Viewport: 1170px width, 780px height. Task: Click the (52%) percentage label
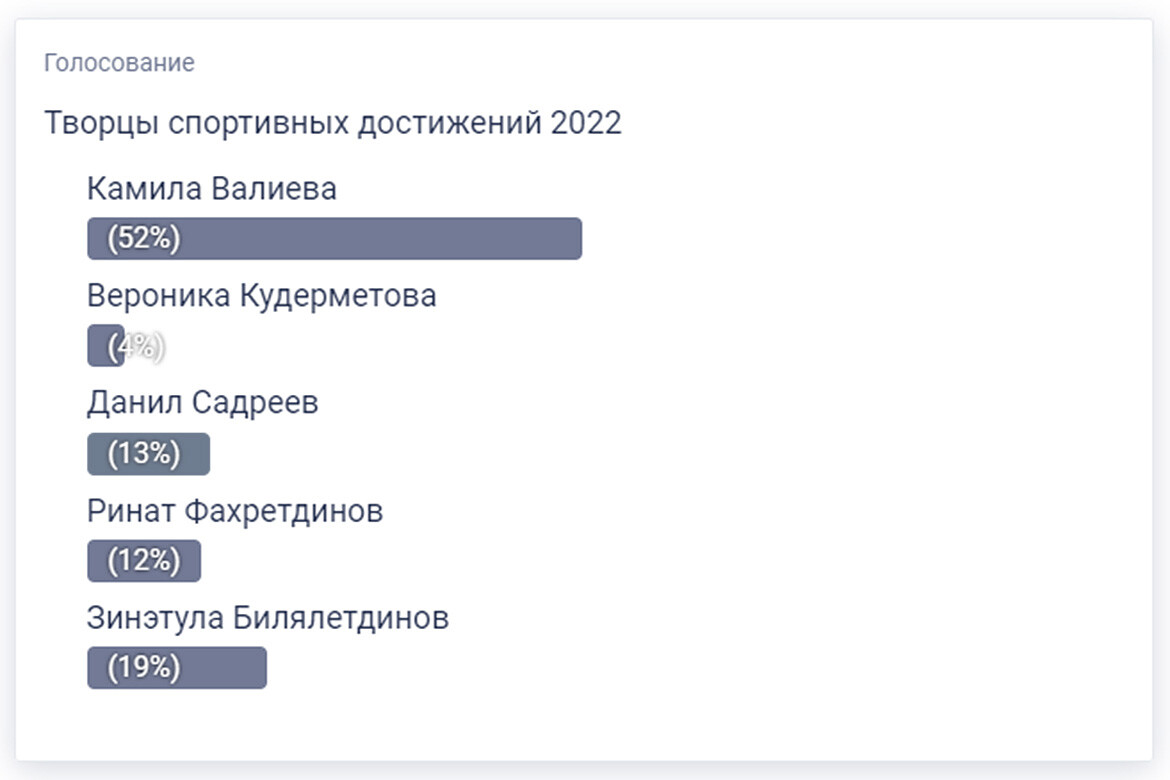pos(144,239)
